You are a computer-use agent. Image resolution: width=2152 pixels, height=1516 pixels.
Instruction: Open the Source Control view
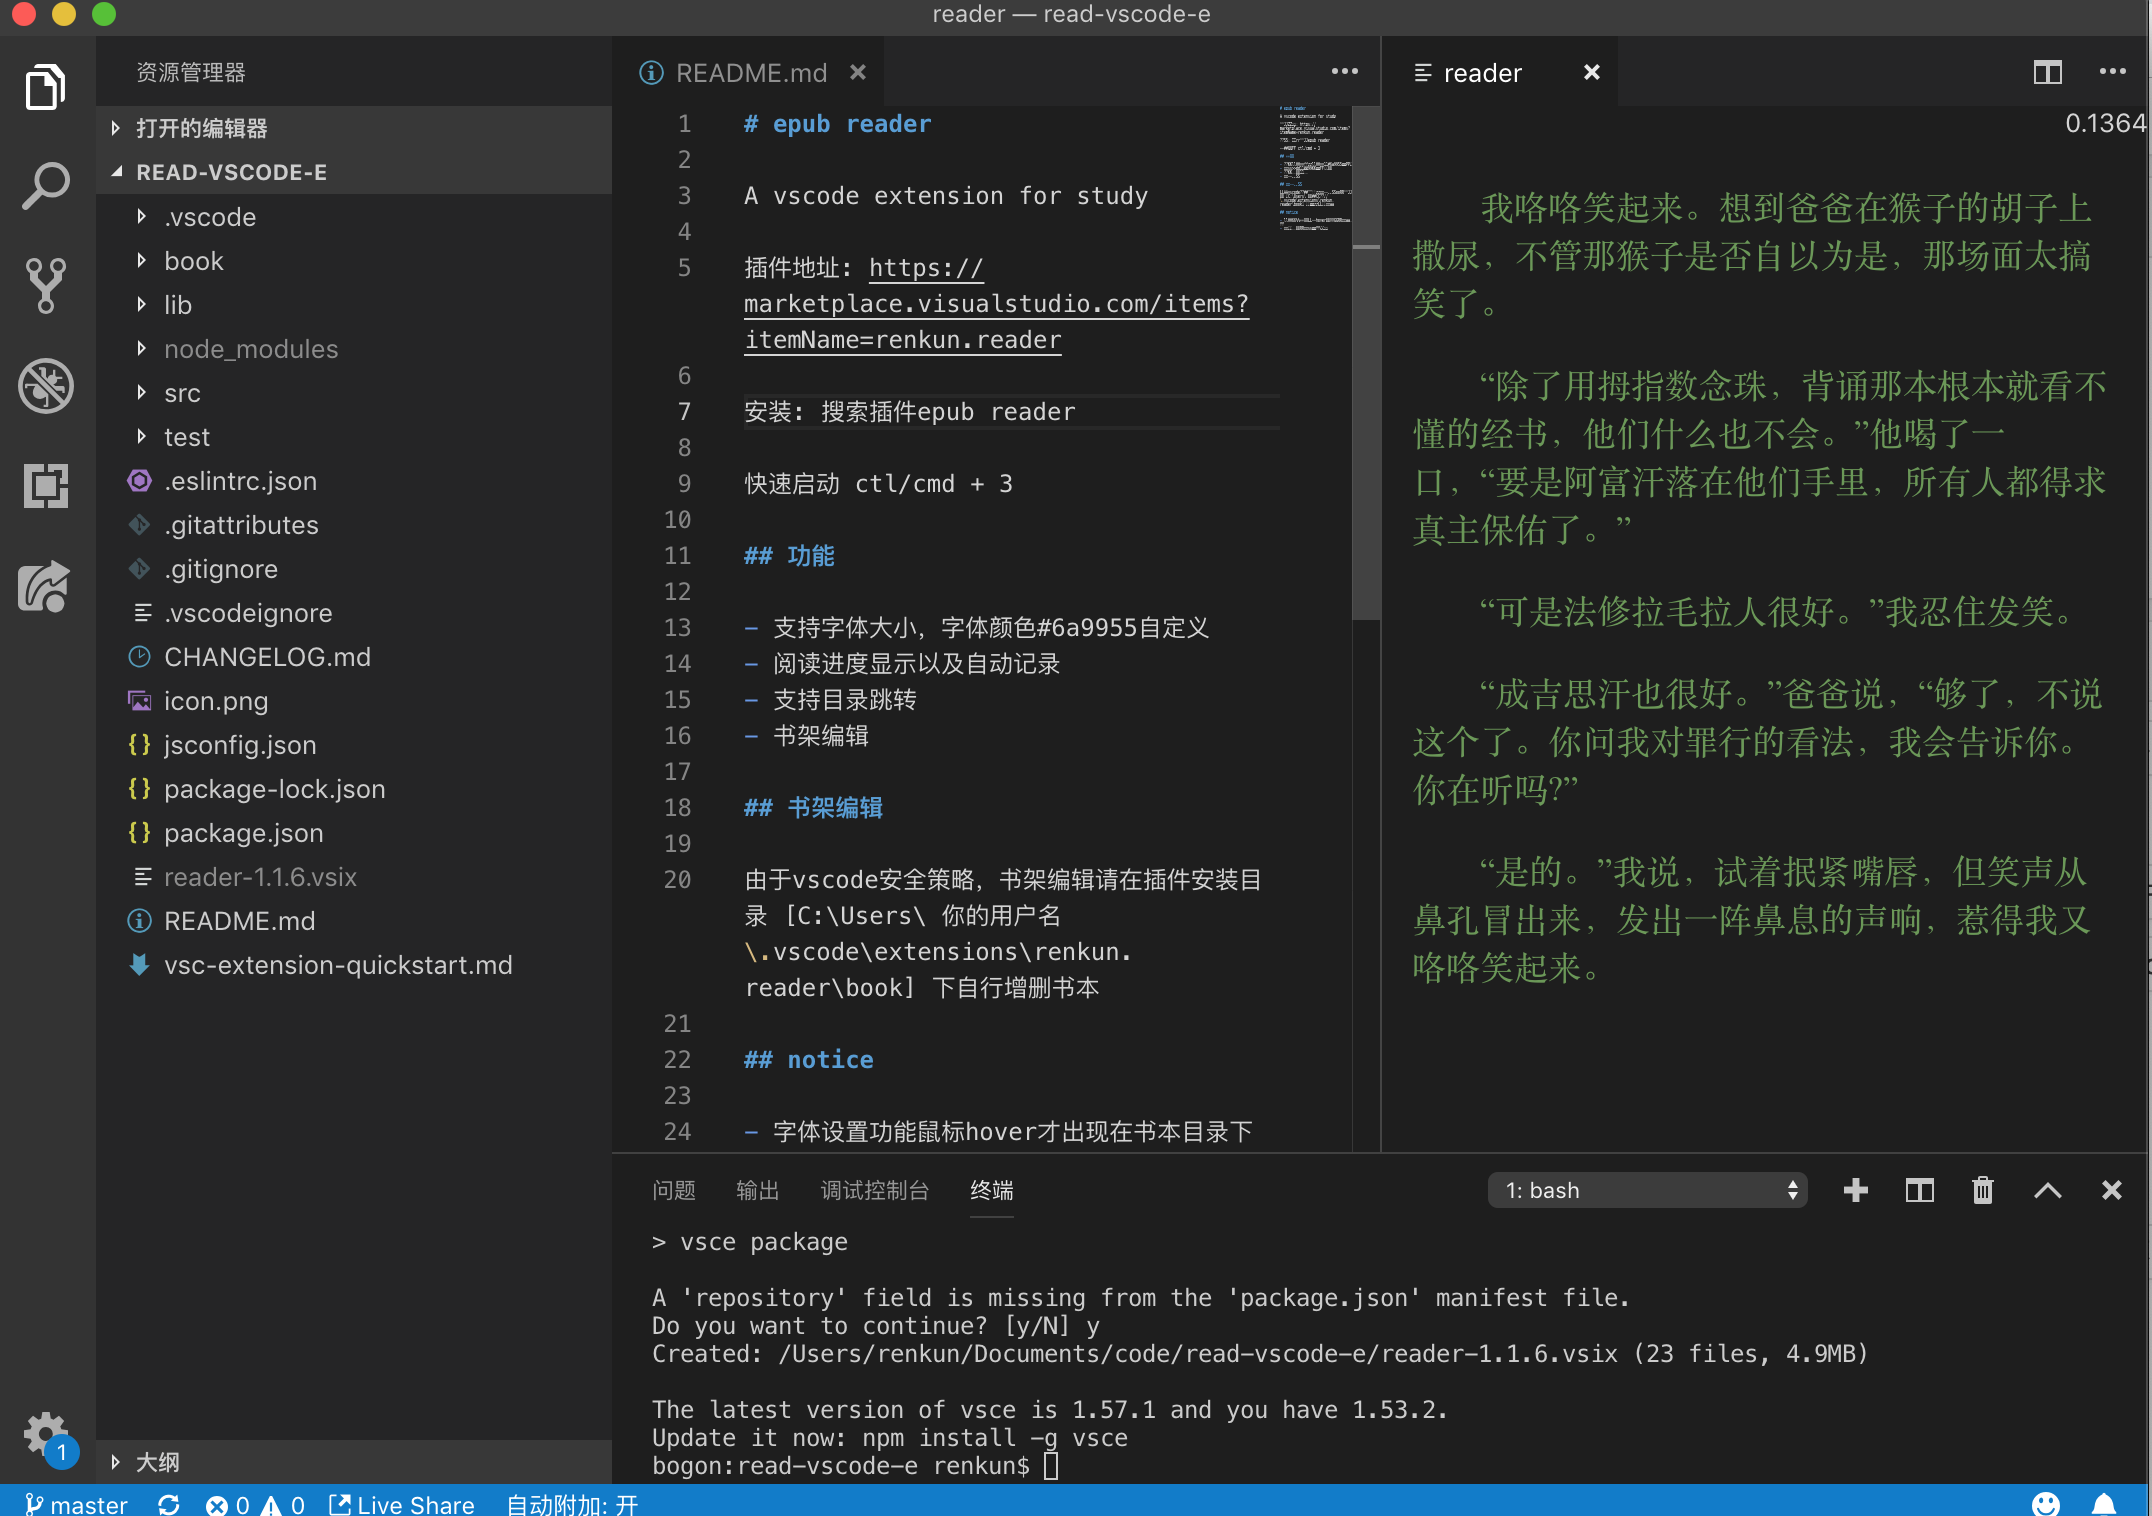pos(46,286)
